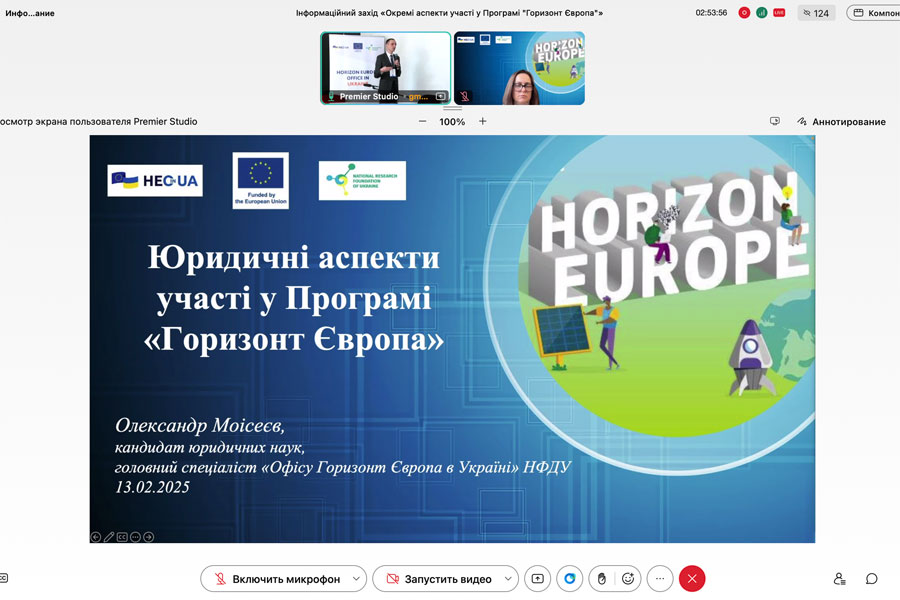Click screen-share icon on Premier Studio thumbnail
Viewport: 900px width, 600px height.
pos(441,96)
